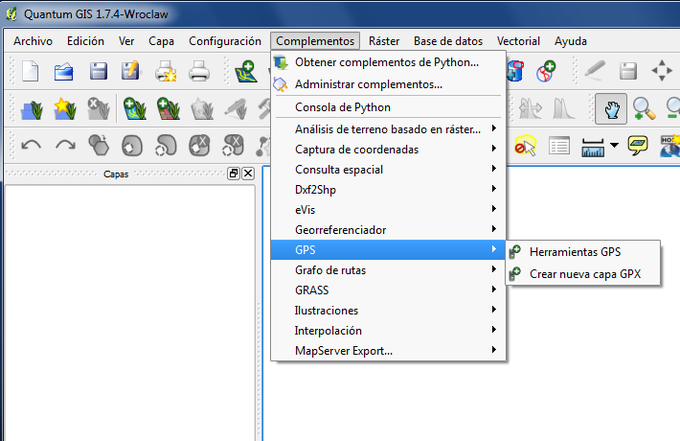Click the Measure ruler tool

pos(593,147)
